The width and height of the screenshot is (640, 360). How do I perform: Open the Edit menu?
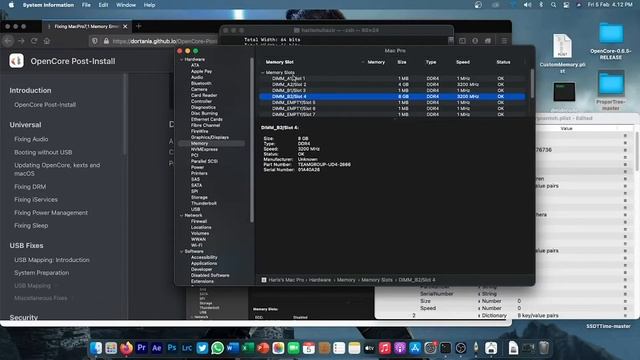coord(103,5)
